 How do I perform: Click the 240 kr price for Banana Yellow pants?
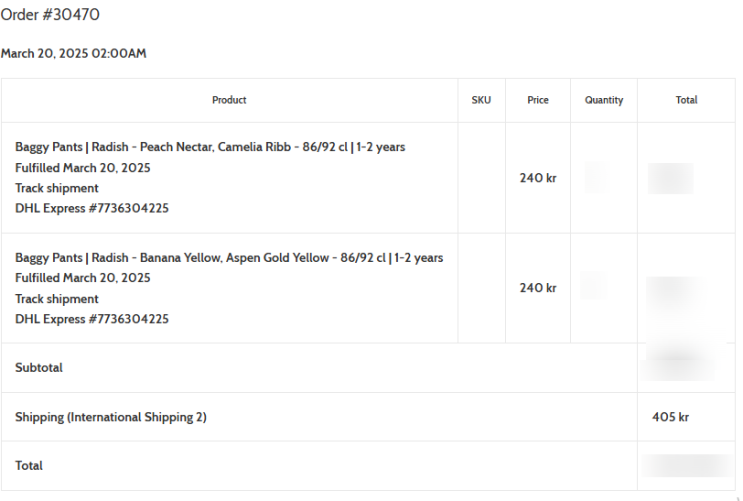point(538,288)
